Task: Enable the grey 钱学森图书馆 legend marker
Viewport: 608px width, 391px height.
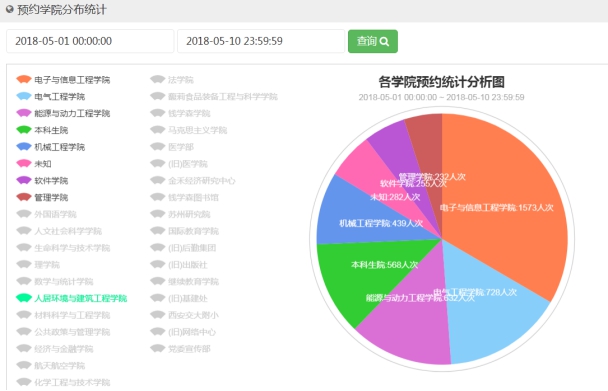Action: coord(157,197)
